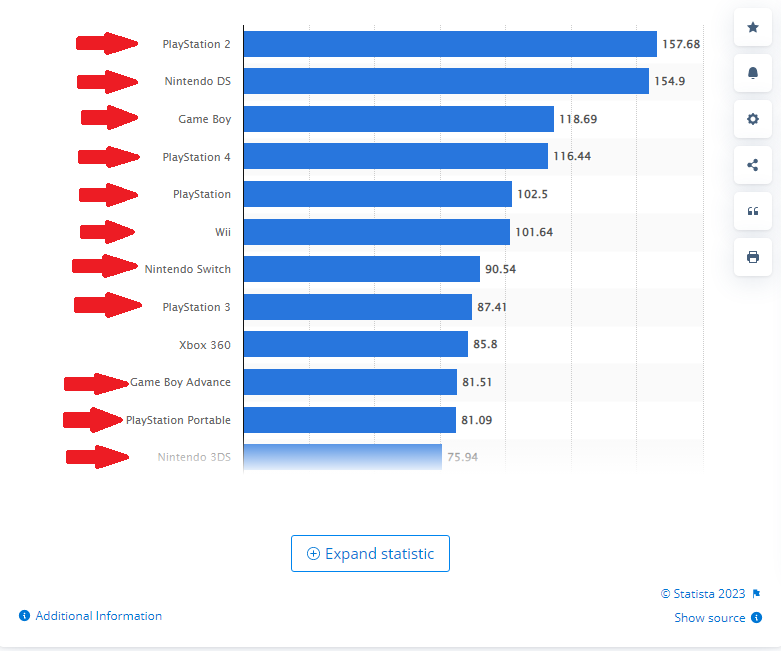Expand the statistic with Expand statistic button
Image resolution: width=781 pixels, height=651 pixels.
(x=370, y=553)
